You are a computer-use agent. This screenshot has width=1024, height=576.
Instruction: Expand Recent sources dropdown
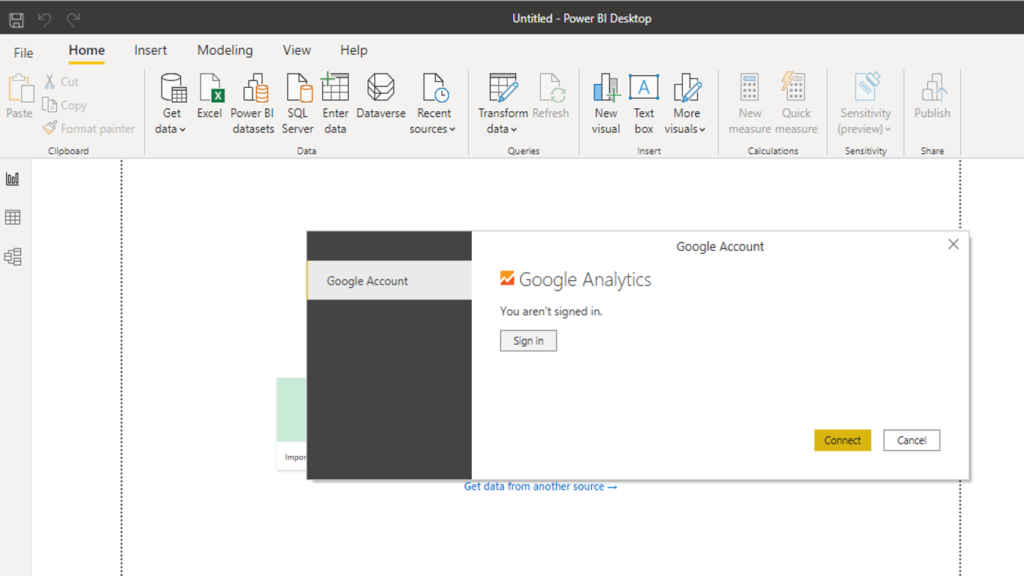433,104
